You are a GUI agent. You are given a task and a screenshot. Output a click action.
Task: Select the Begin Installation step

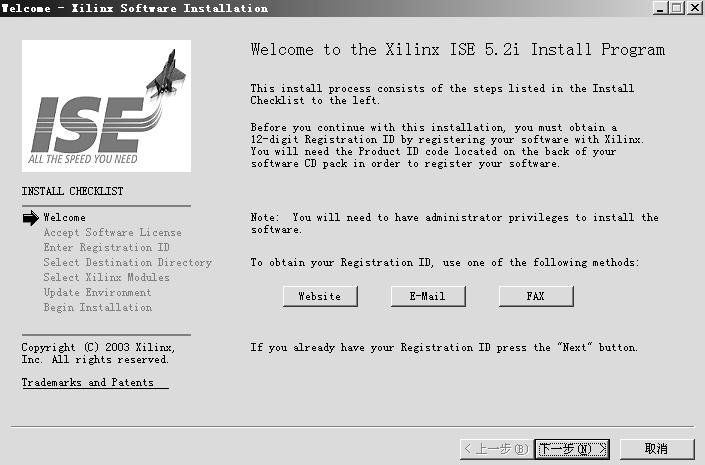(x=98, y=308)
